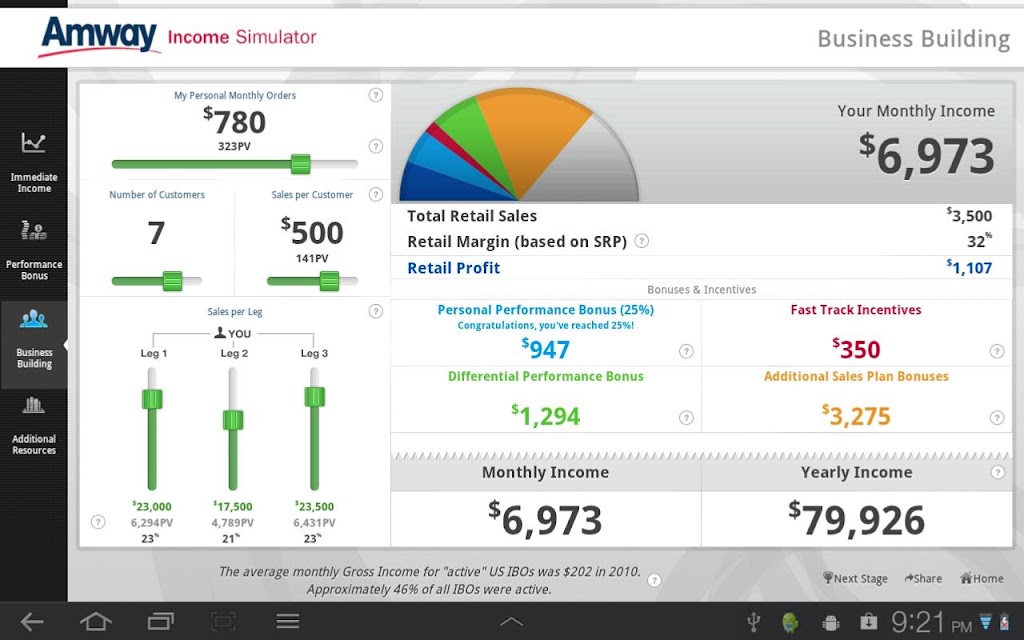Return to Home screen link
Screen dimensions: 1024x640
pos(982,578)
